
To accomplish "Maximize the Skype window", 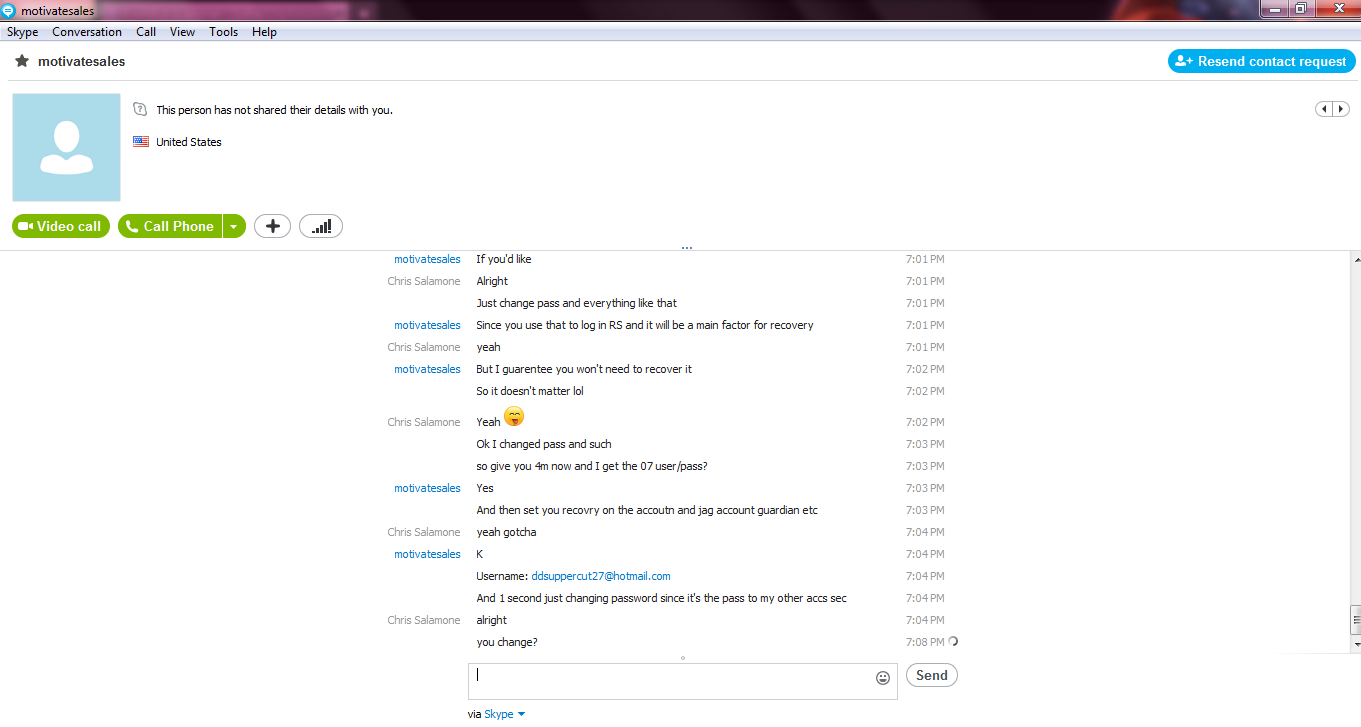I will coord(1300,9).
